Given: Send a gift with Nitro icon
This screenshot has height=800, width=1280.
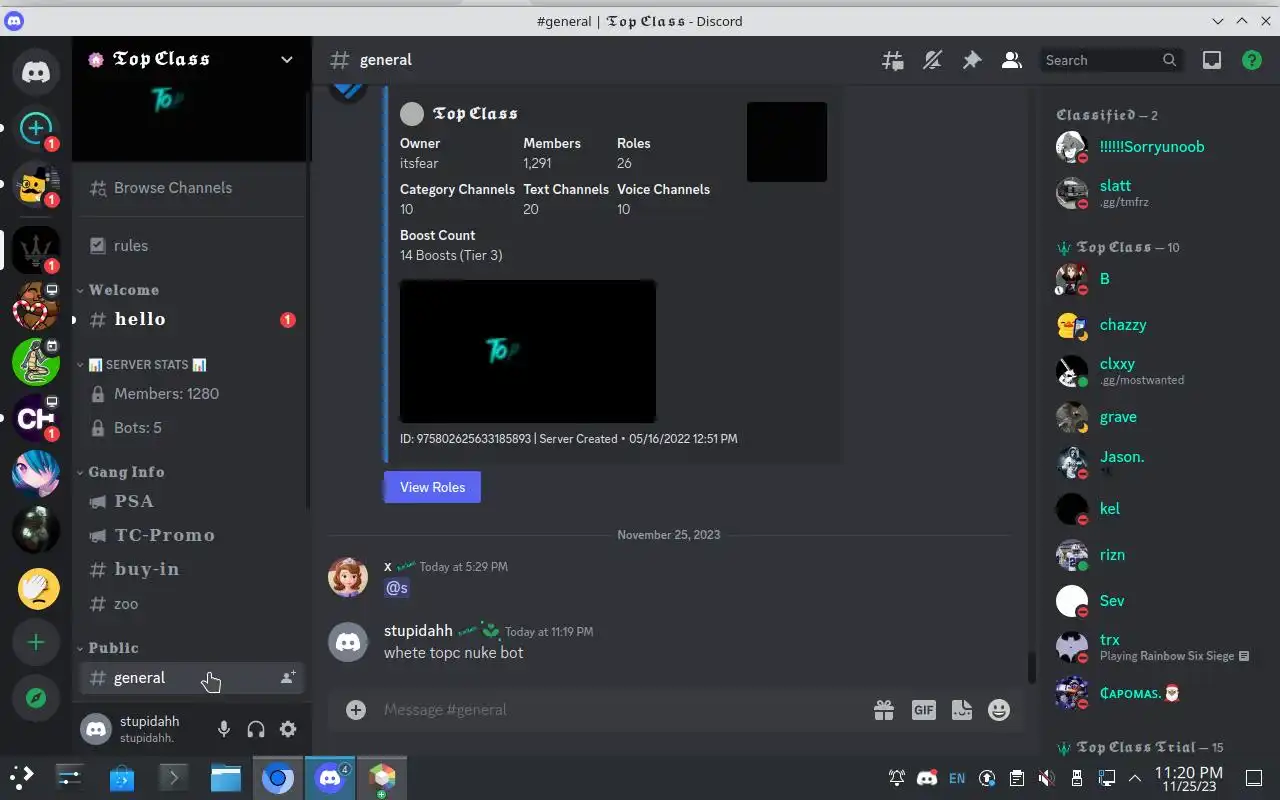Looking at the screenshot, I should tap(884, 710).
